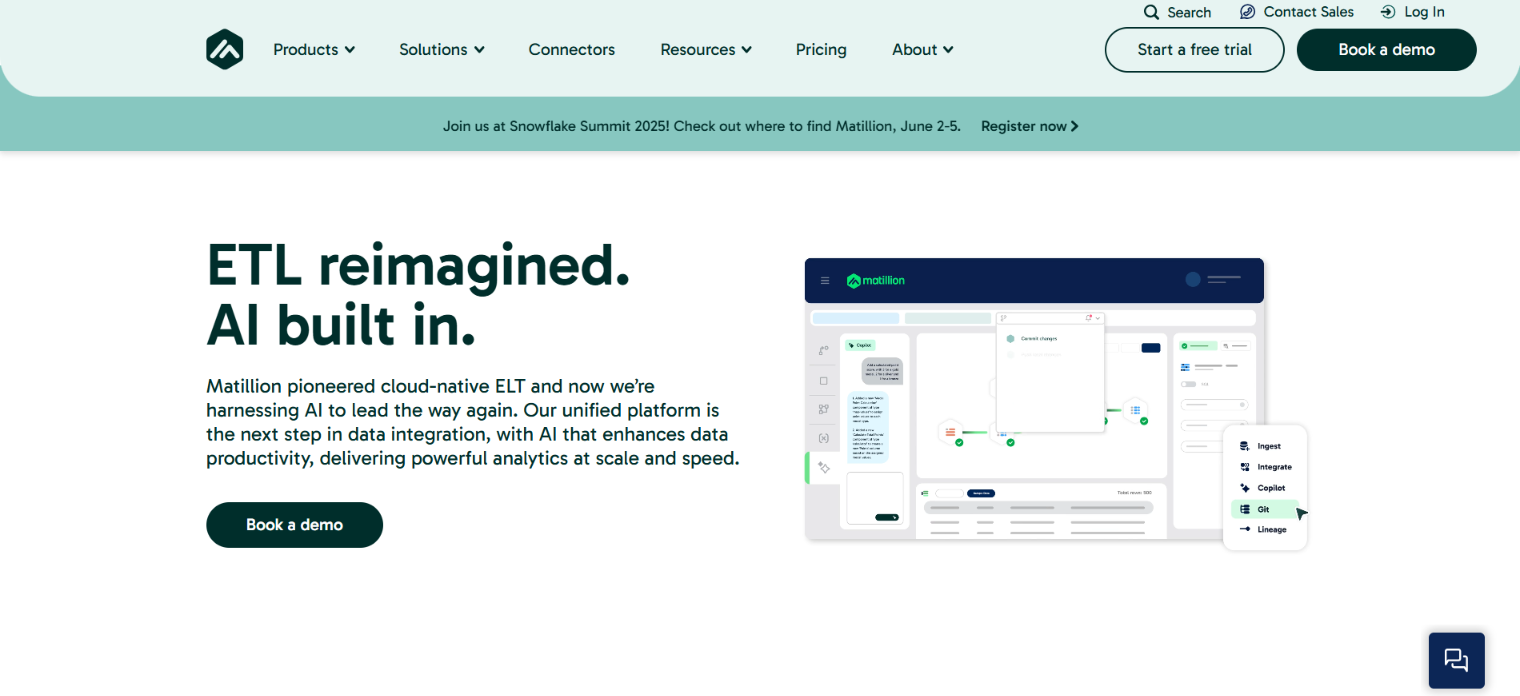Screen dimensions: 1520x696
Task: Click the branch icon in illustration sidebar
Action: 823,350
